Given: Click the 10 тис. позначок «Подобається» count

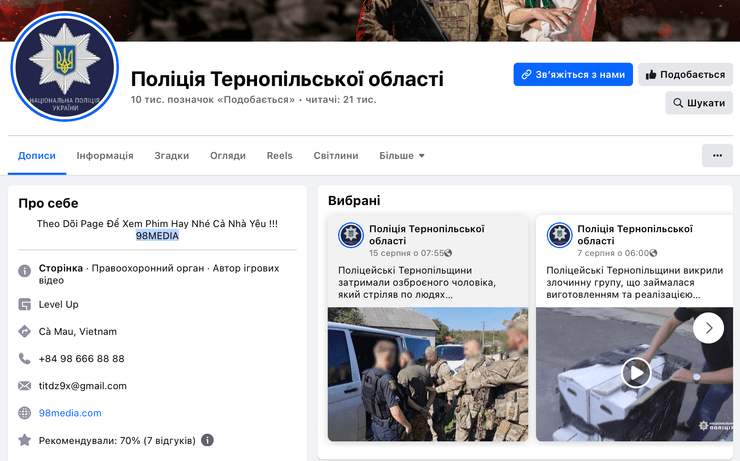Looking at the screenshot, I should tap(213, 100).
